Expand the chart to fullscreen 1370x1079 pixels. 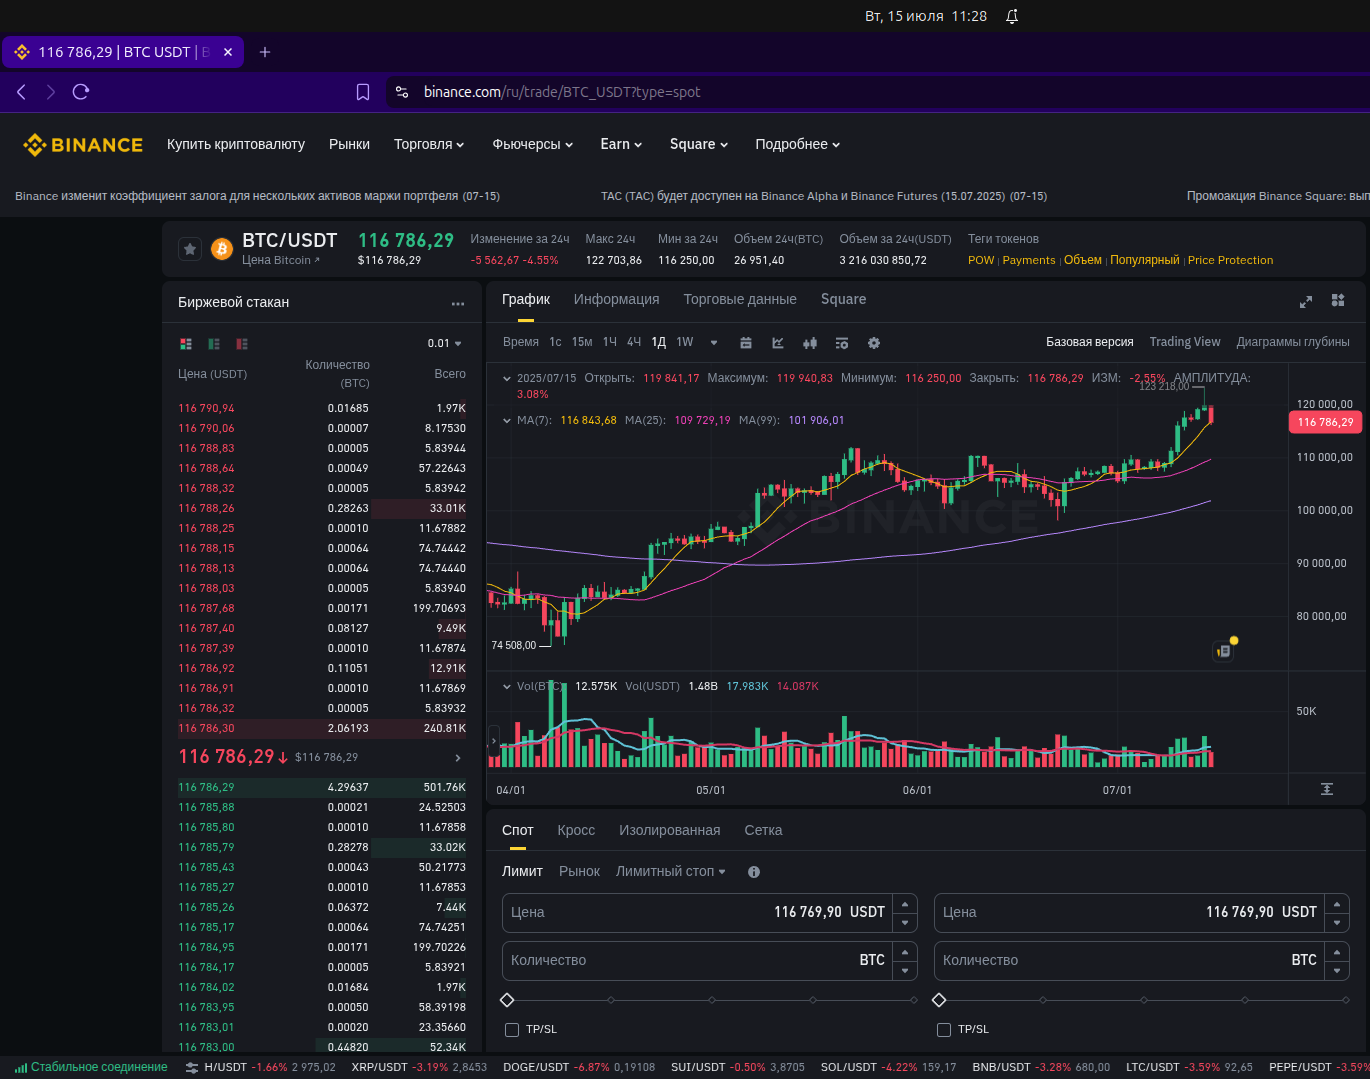(1305, 301)
